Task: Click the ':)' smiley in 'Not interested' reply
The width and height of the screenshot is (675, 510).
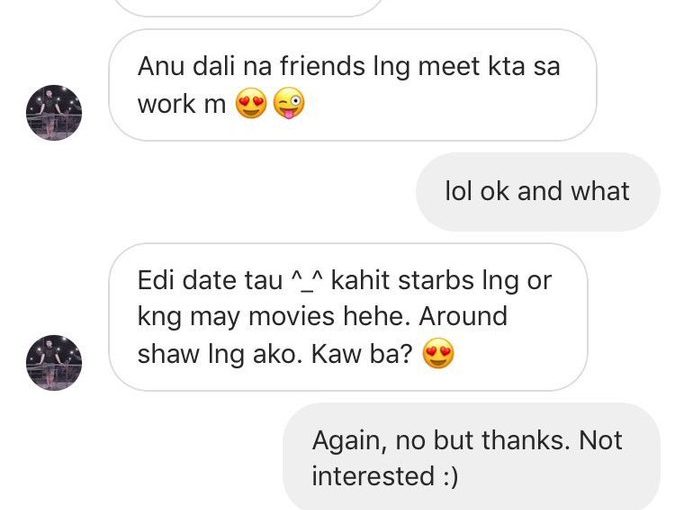Action: tap(449, 477)
